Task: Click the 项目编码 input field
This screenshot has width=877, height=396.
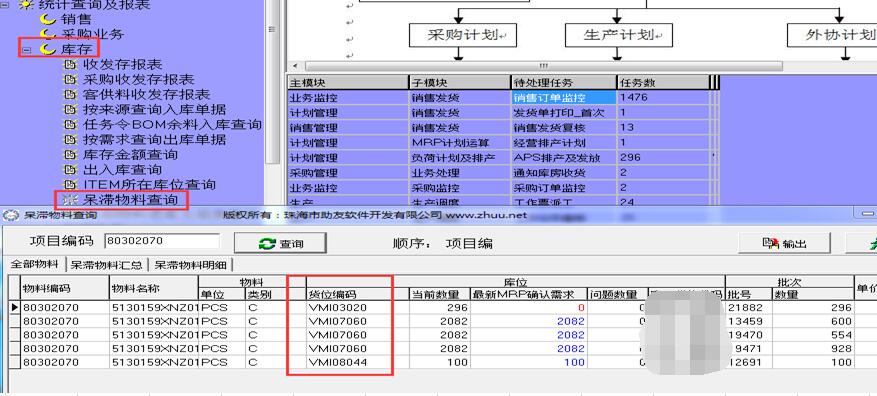Action: (162, 241)
